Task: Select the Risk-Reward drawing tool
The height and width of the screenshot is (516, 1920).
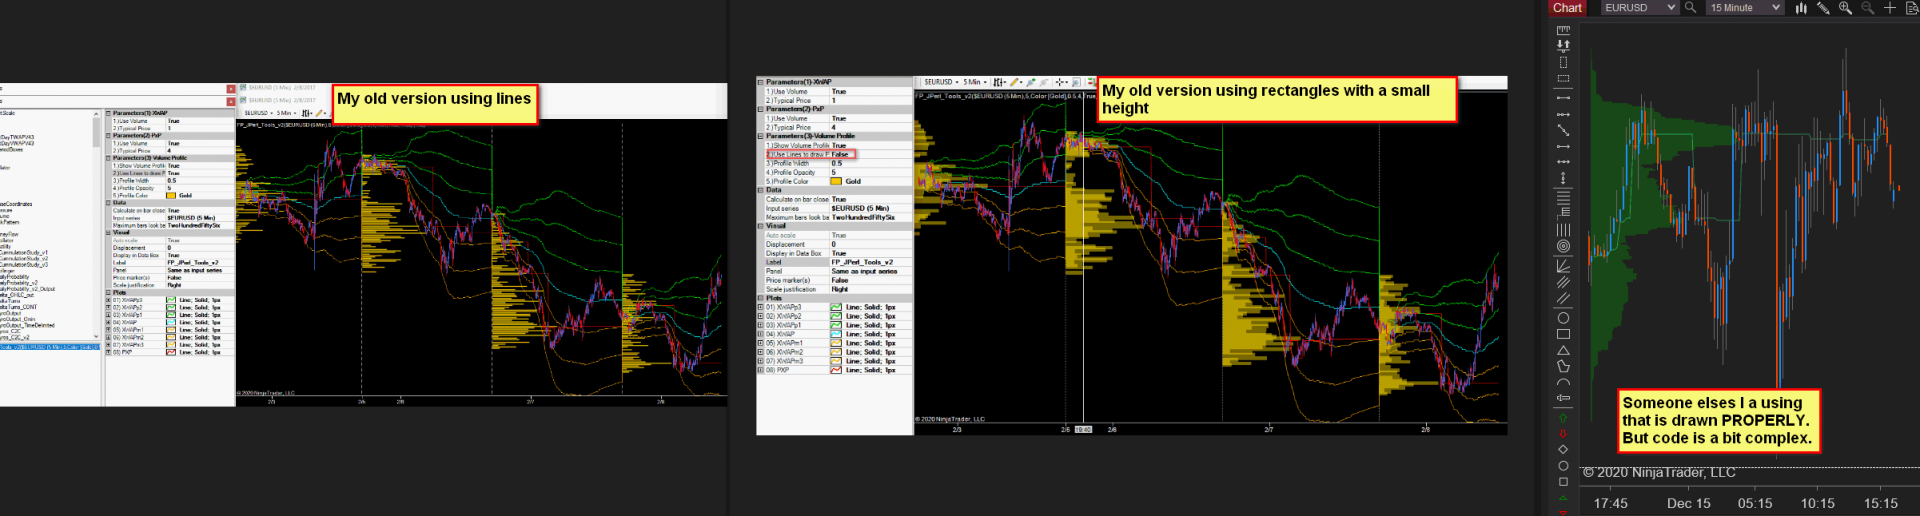Action: tap(1563, 45)
